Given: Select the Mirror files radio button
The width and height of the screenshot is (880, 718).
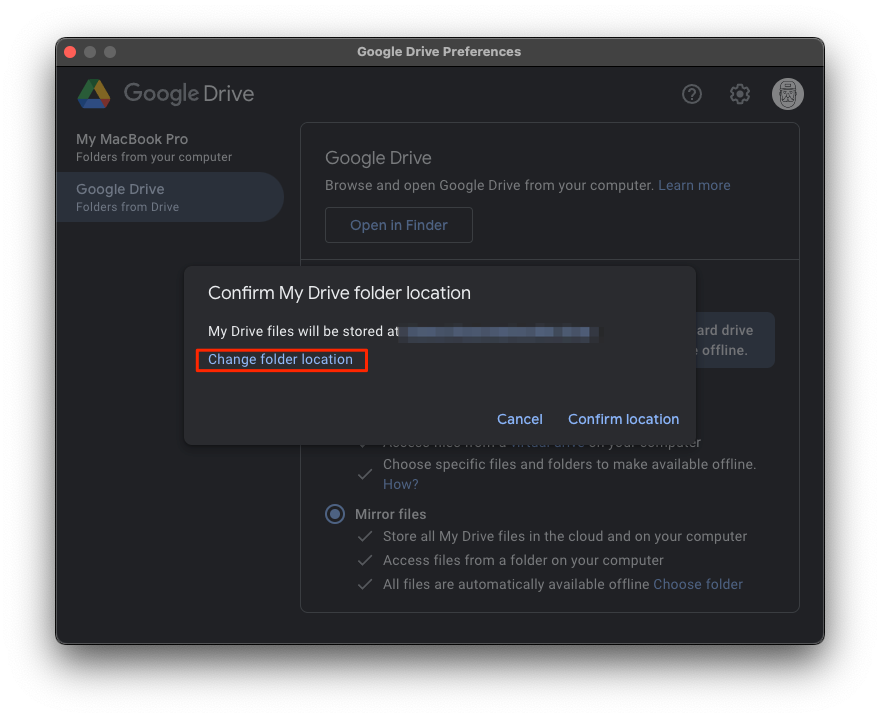Looking at the screenshot, I should [x=335, y=514].
